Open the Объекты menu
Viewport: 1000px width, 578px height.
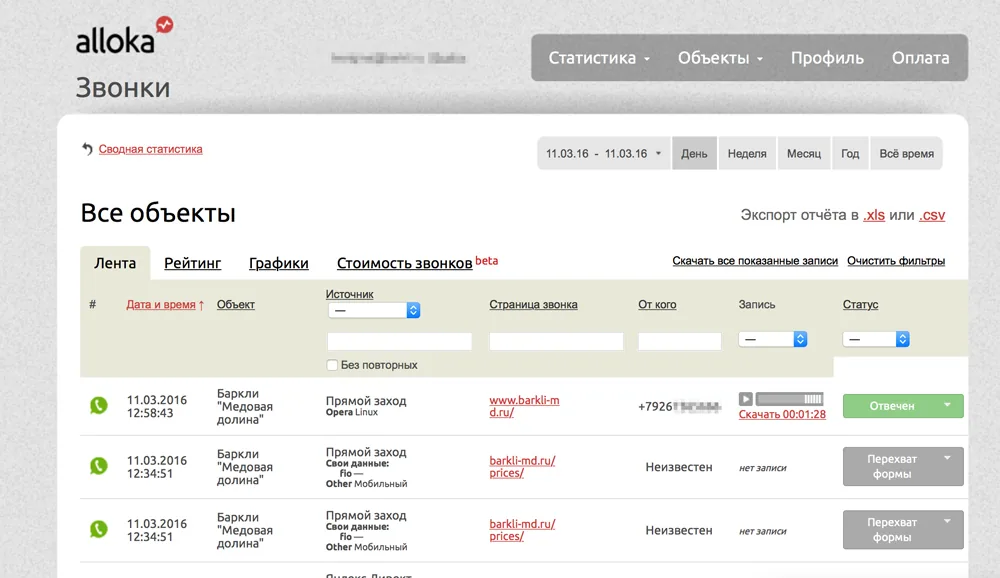tap(720, 58)
